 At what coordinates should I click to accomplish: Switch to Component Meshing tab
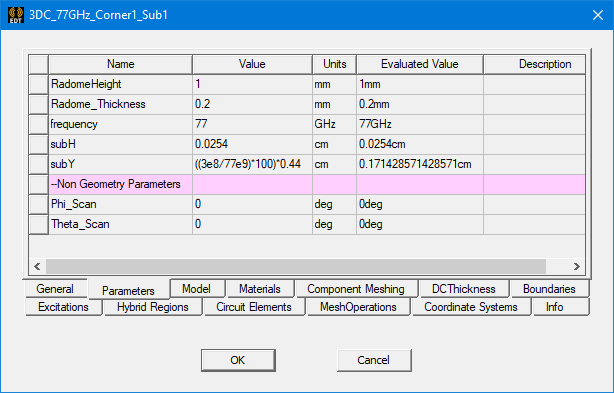pos(356,289)
